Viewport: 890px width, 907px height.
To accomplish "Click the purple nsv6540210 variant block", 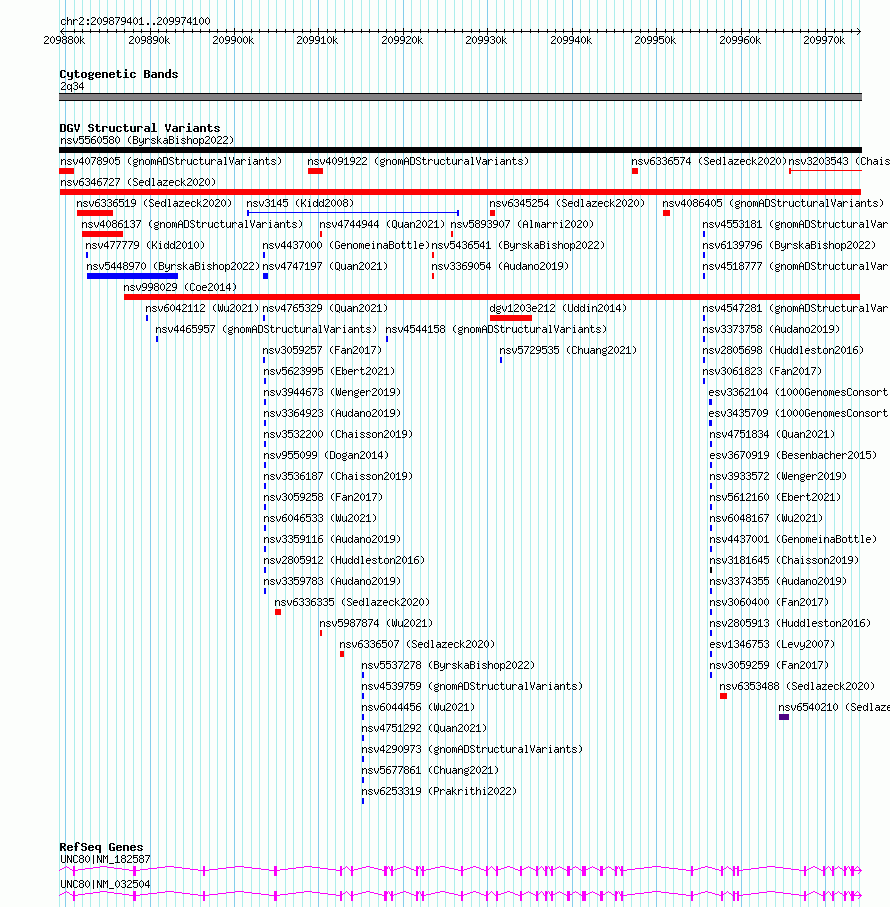I will [784, 717].
